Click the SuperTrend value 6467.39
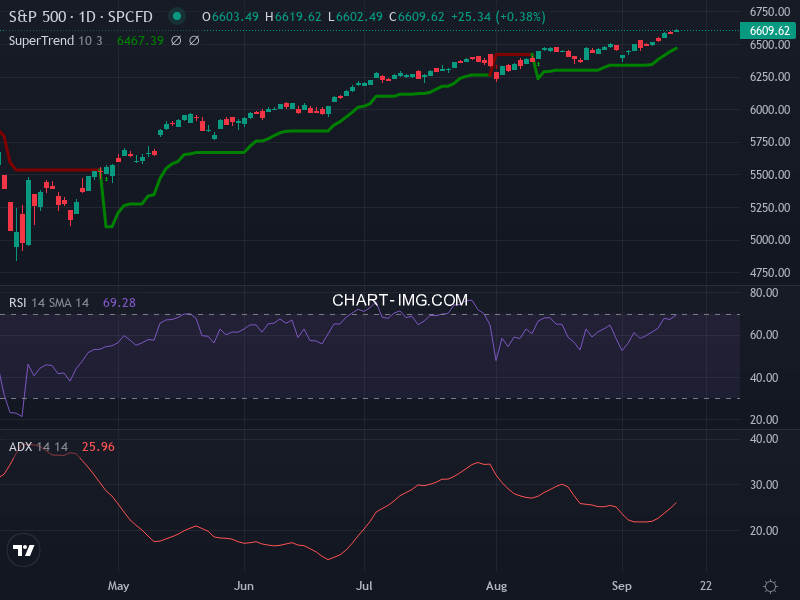The height and width of the screenshot is (600, 800). tap(139, 41)
